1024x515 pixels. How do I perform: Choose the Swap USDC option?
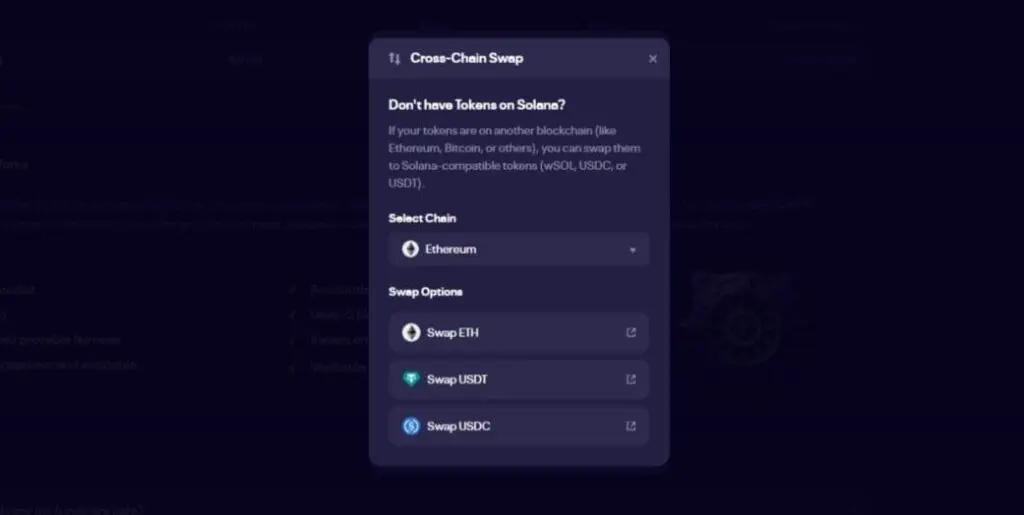click(458, 427)
